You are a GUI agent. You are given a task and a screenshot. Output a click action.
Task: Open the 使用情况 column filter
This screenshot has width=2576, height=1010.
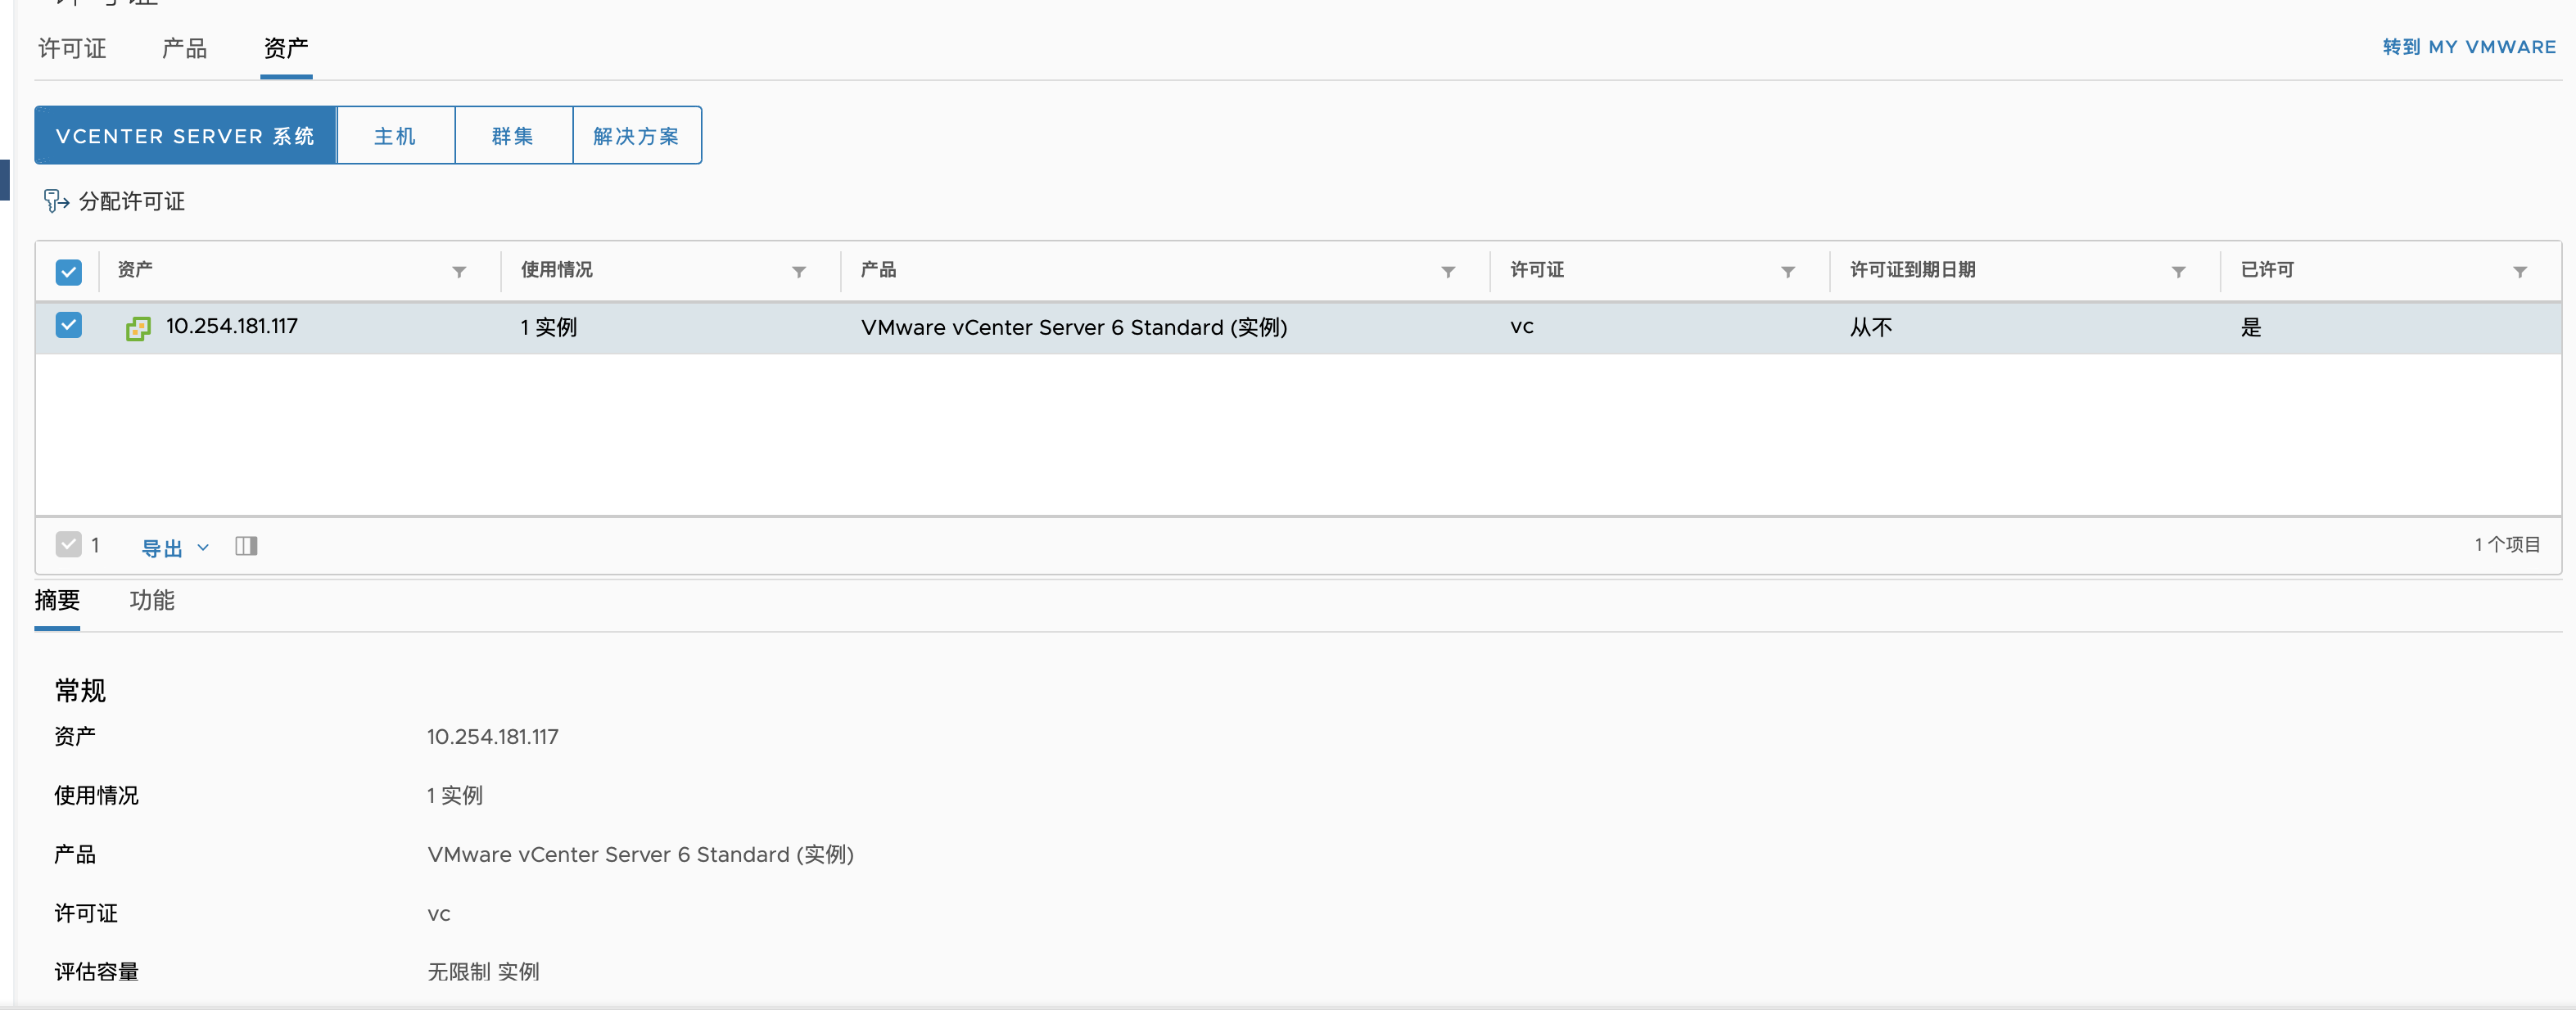click(799, 272)
